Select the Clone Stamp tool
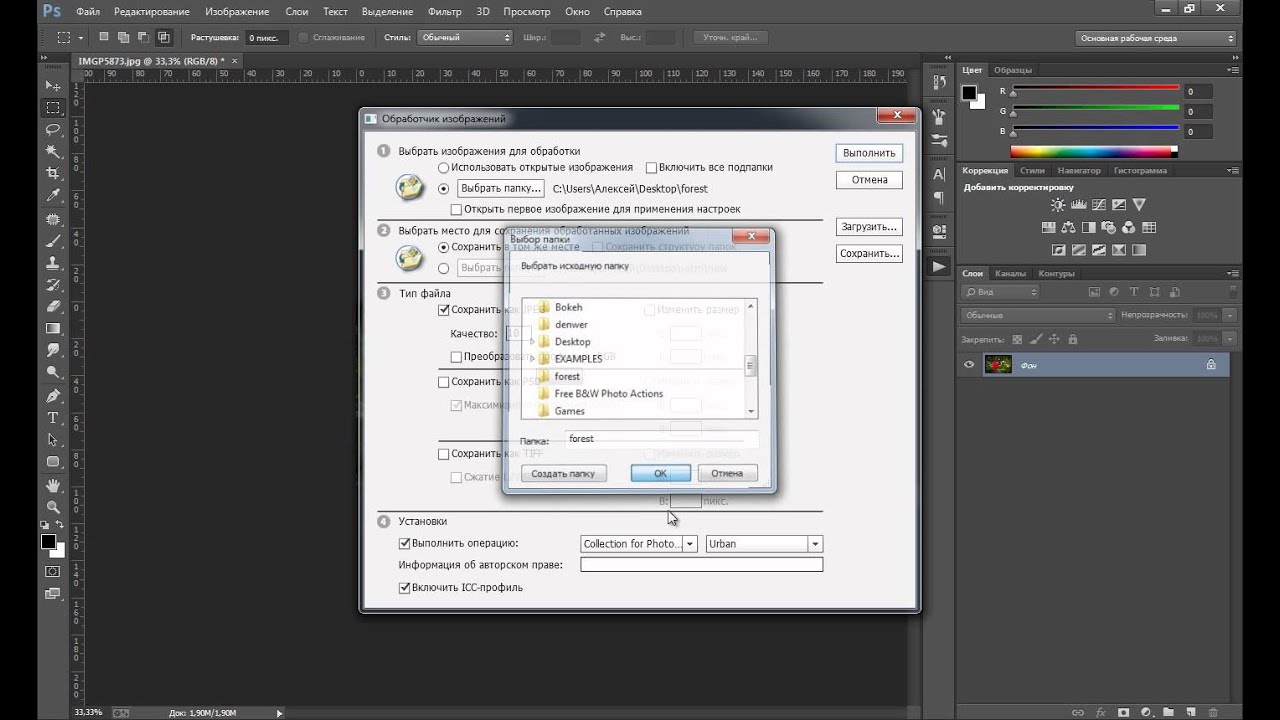 [53, 264]
